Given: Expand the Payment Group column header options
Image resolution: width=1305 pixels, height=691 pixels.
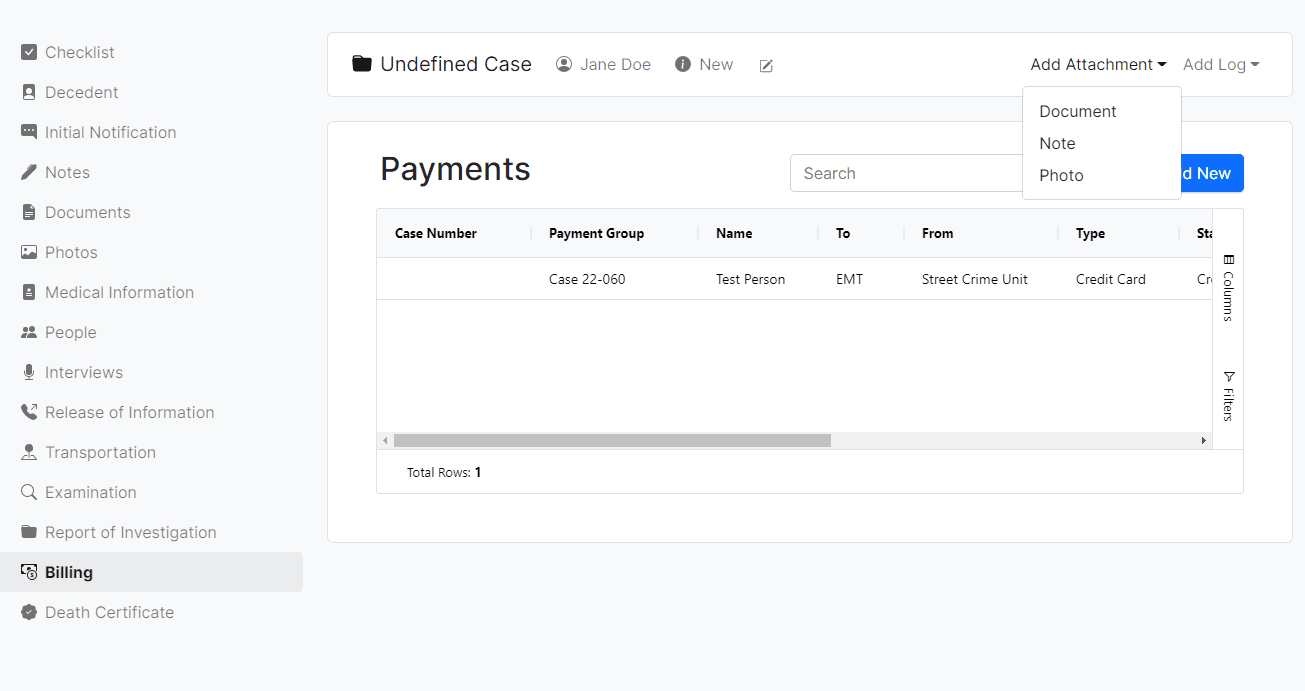Looking at the screenshot, I should click(x=596, y=233).
